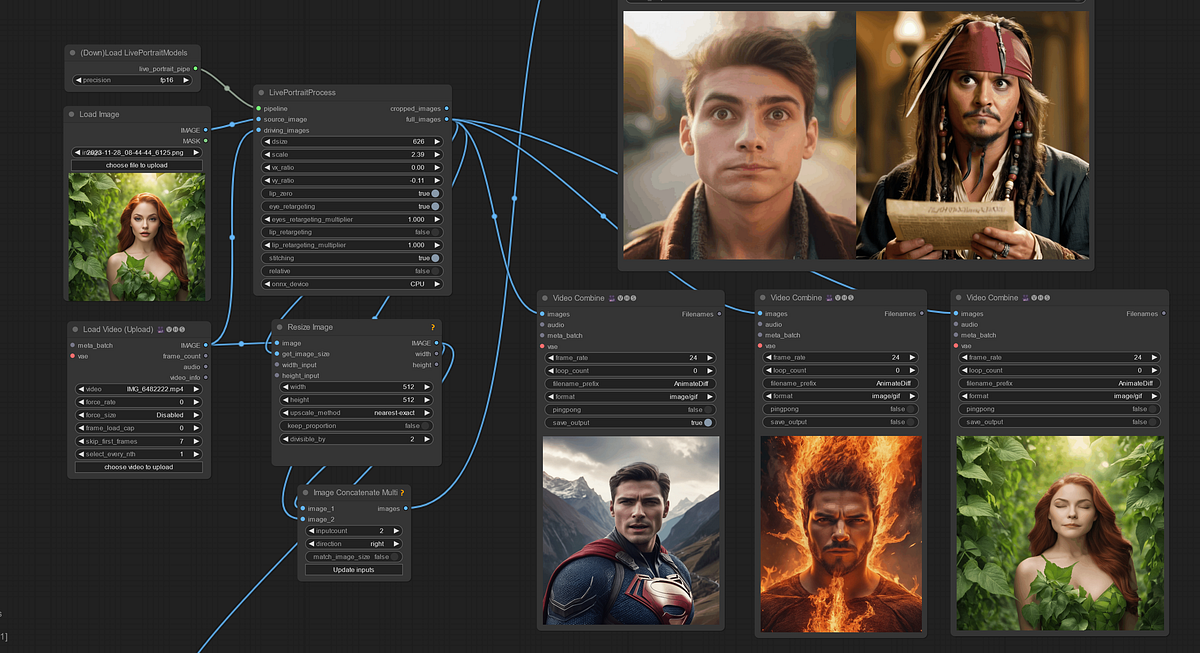Open the Image Concatenate Multi help icon

coord(403,492)
